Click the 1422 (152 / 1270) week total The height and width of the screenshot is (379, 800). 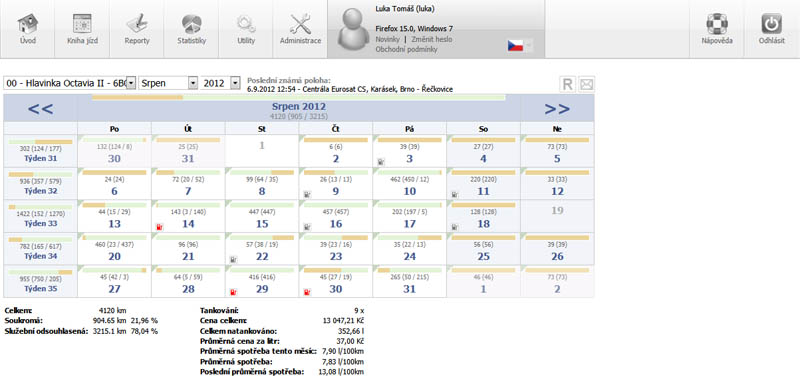pos(40,215)
